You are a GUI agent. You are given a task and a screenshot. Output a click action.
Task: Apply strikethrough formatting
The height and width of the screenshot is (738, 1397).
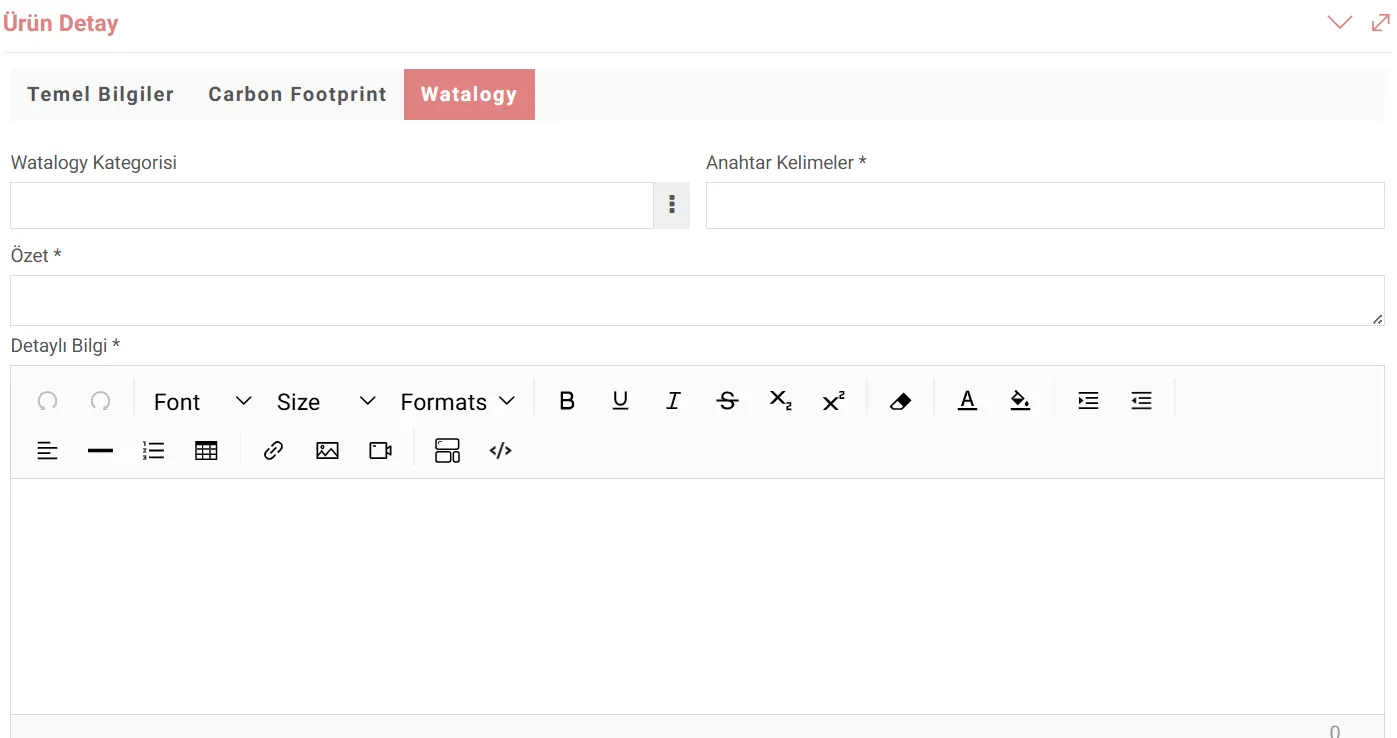[x=727, y=401]
